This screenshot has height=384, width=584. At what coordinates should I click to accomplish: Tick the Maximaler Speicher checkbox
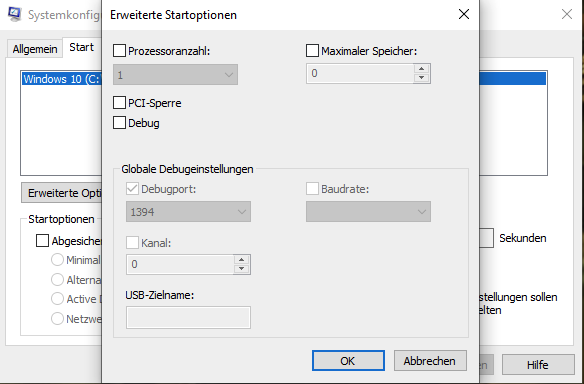point(312,51)
